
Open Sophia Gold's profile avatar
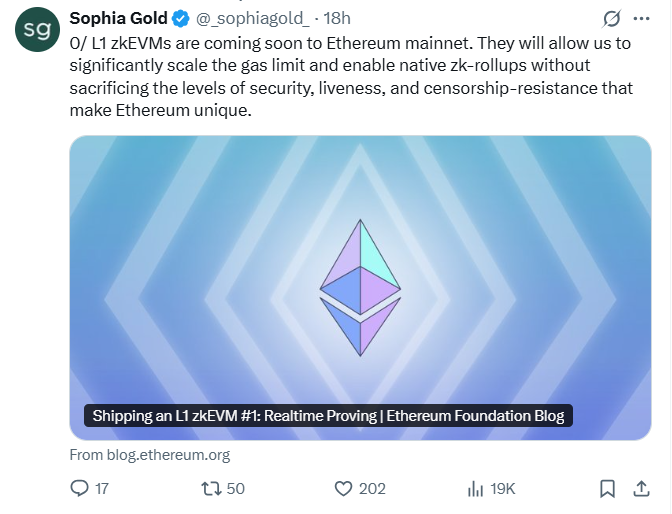pyautogui.click(x=36, y=30)
